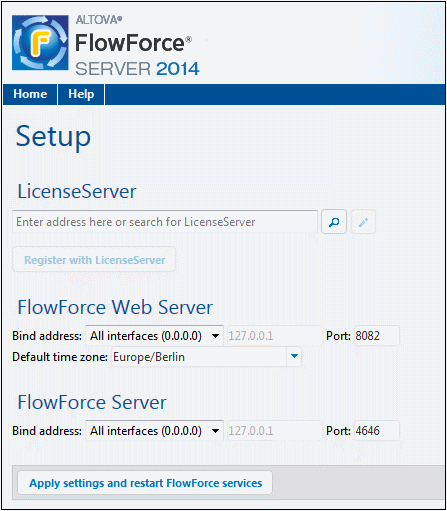This screenshot has width=447, height=511.
Task: Click Register with LicenseServer button
Action: coord(94,260)
